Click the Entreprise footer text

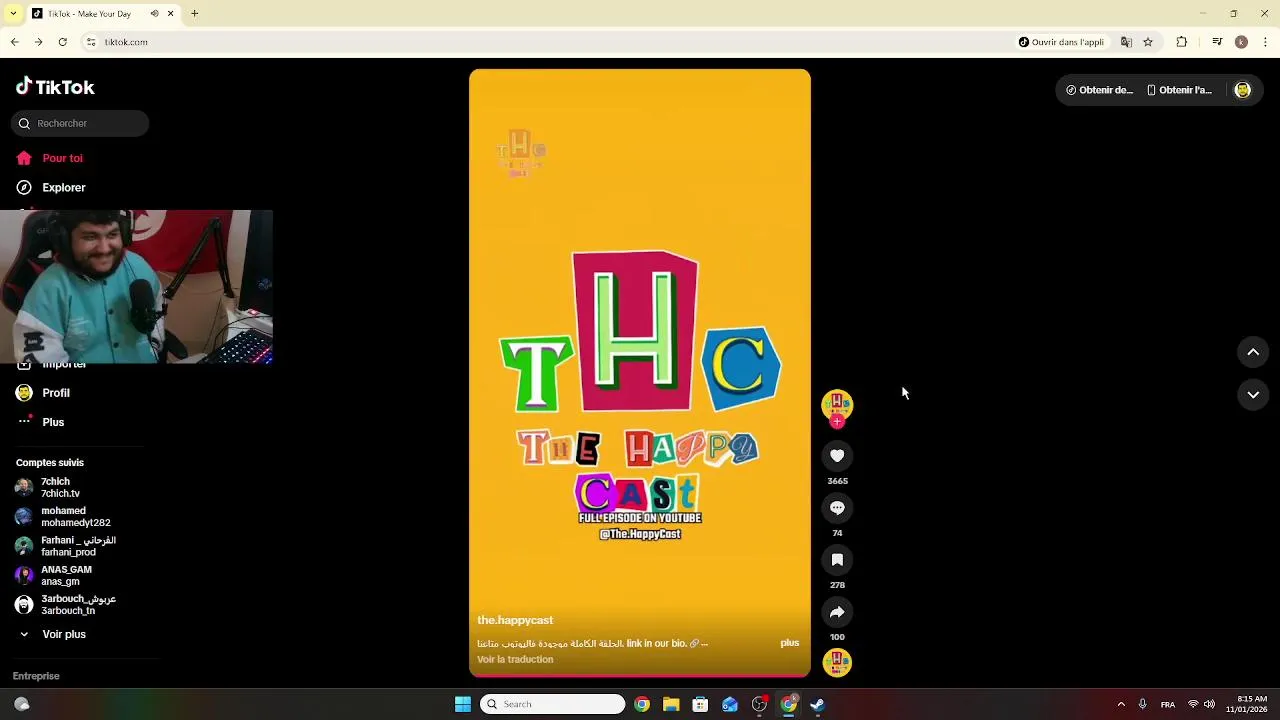point(36,676)
